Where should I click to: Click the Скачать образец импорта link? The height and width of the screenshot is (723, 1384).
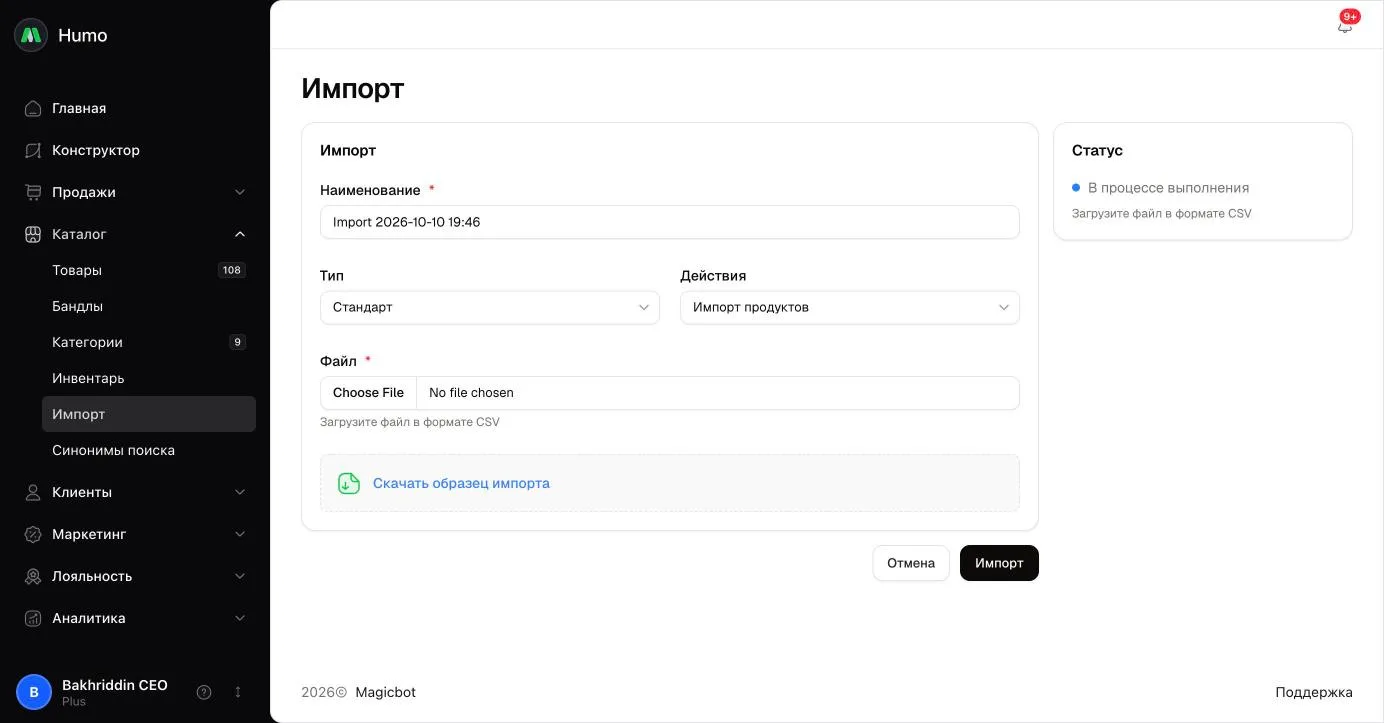pos(461,483)
